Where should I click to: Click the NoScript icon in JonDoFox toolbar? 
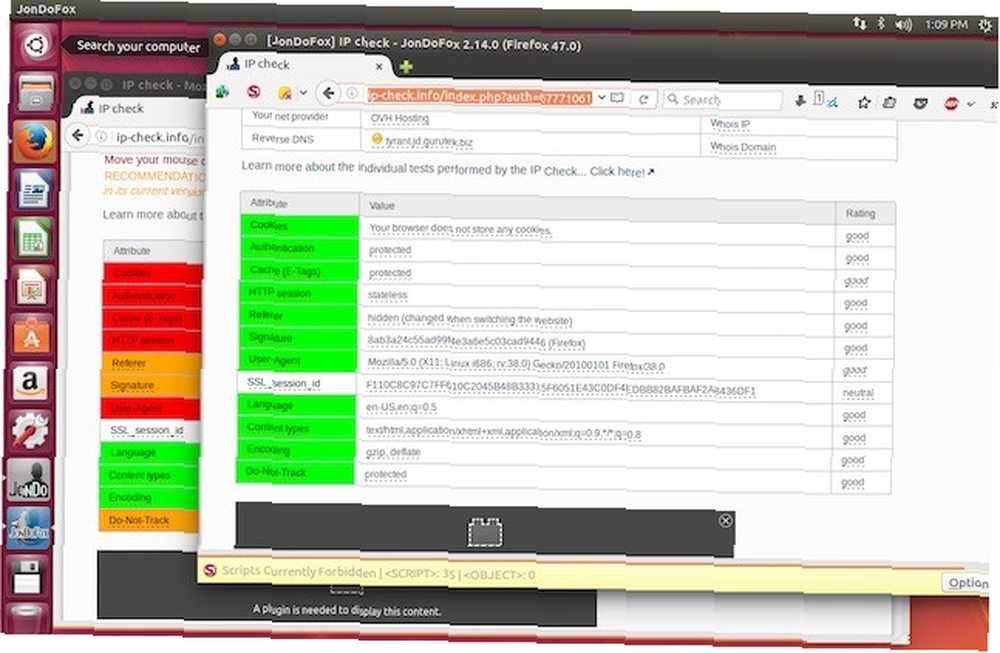(253, 92)
